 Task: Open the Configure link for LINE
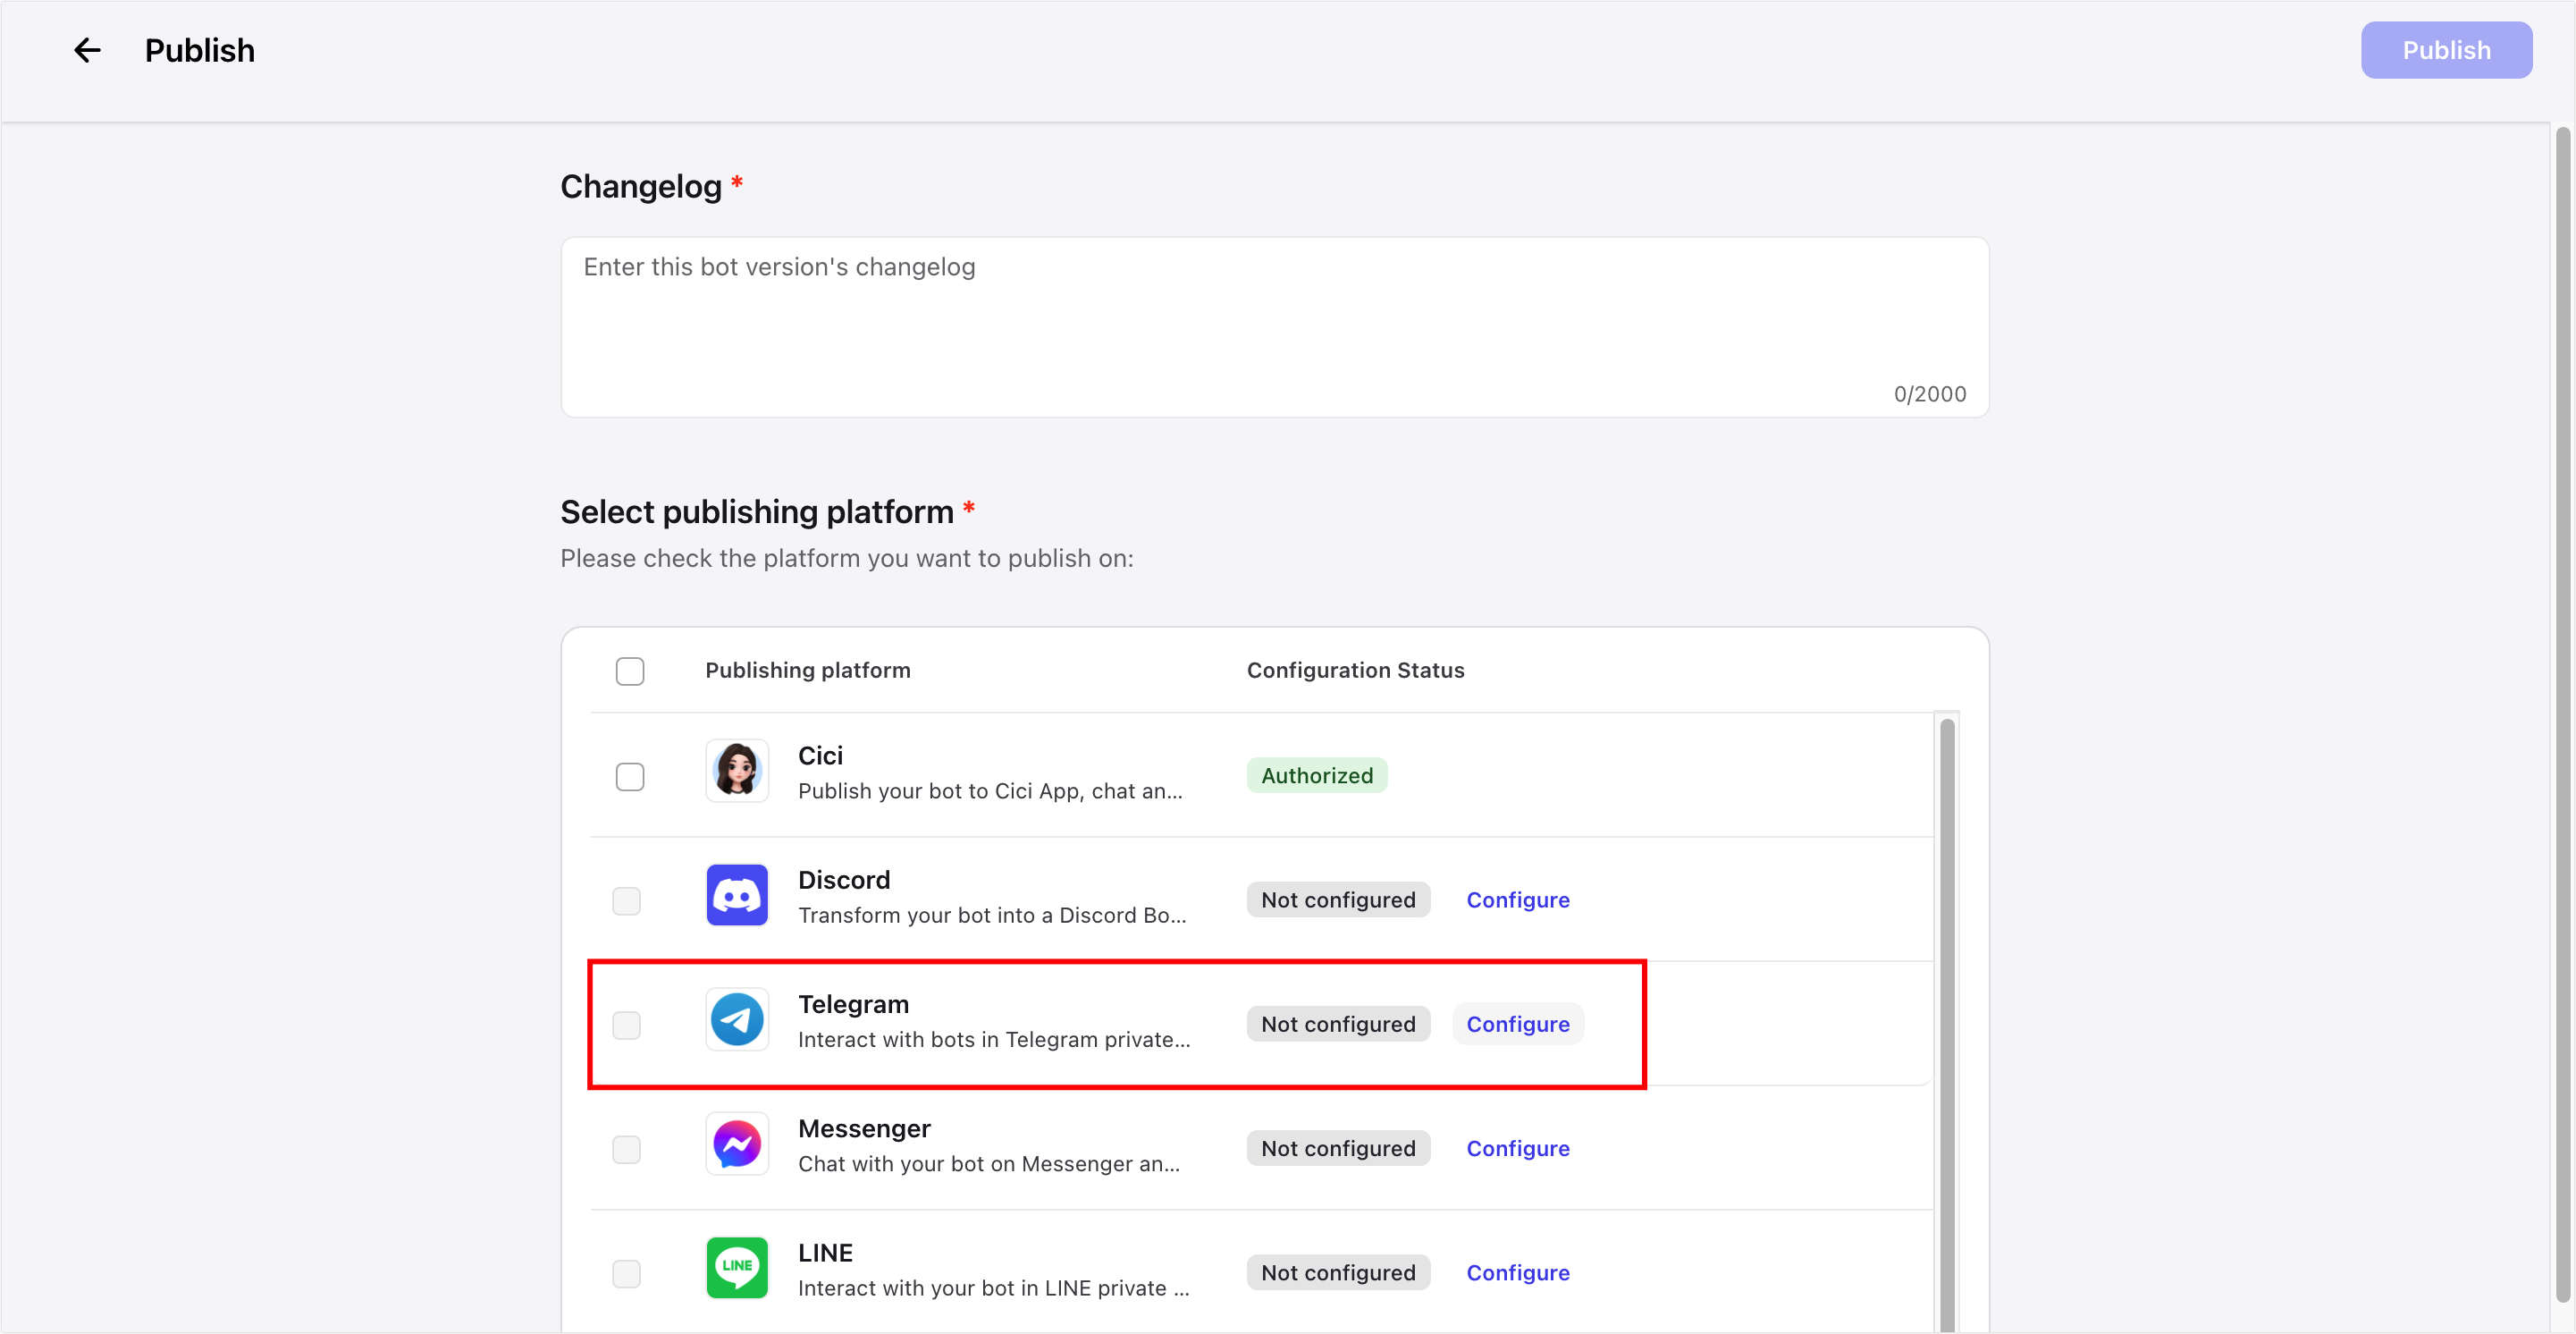(1517, 1273)
